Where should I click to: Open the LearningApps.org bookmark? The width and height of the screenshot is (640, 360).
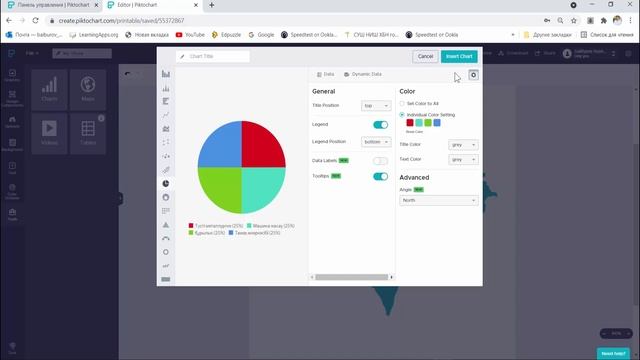pyautogui.click(x=94, y=35)
